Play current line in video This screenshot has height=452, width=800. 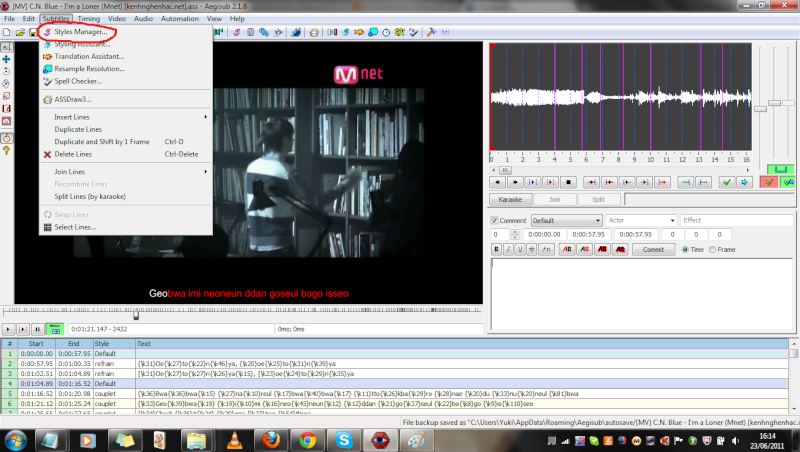point(23,330)
